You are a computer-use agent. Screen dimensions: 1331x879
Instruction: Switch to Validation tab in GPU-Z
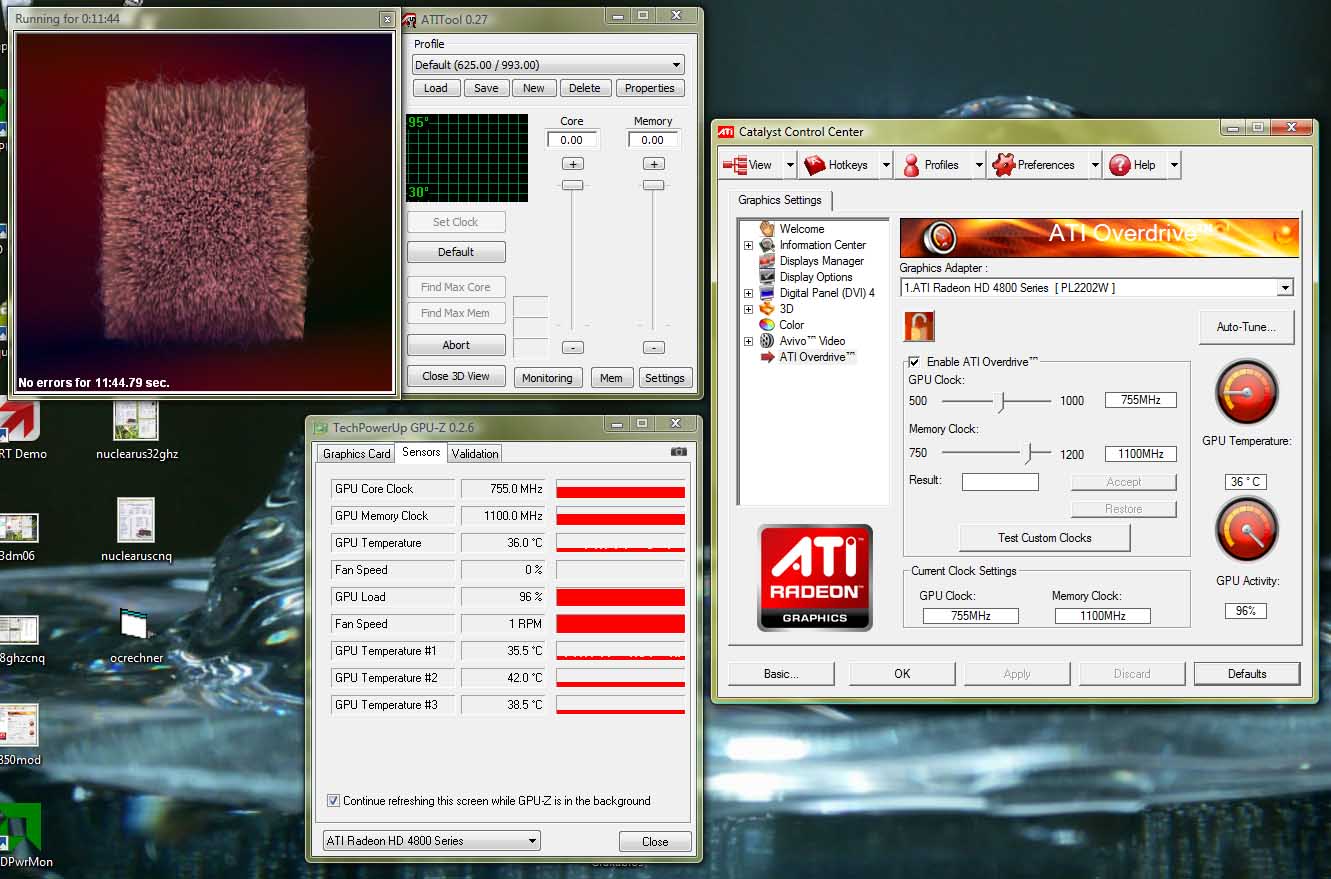coord(475,454)
